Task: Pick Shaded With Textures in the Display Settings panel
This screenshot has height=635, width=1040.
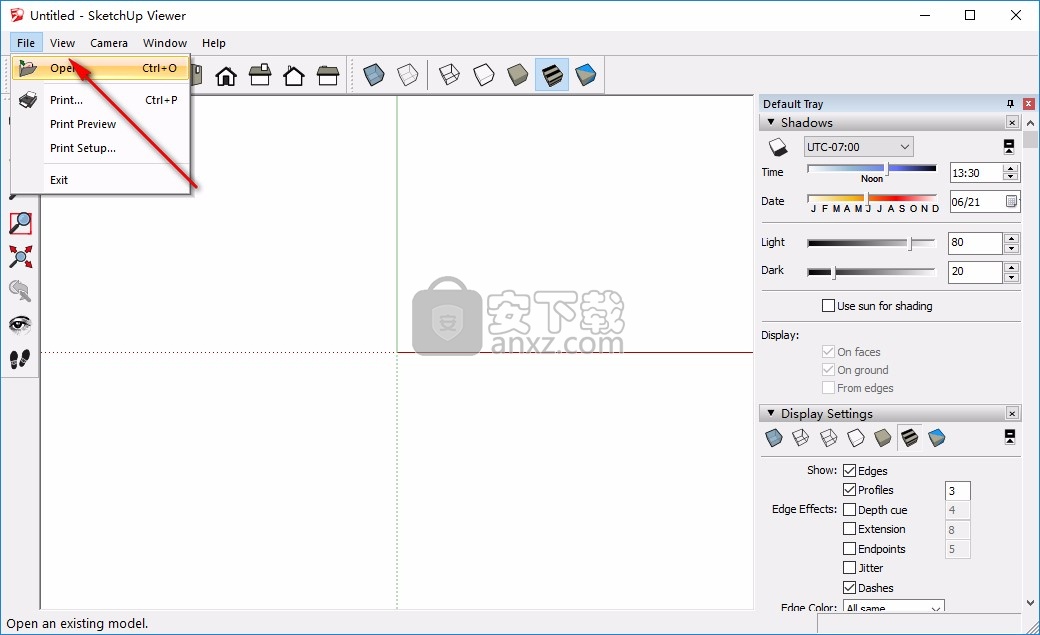Action: tap(909, 437)
